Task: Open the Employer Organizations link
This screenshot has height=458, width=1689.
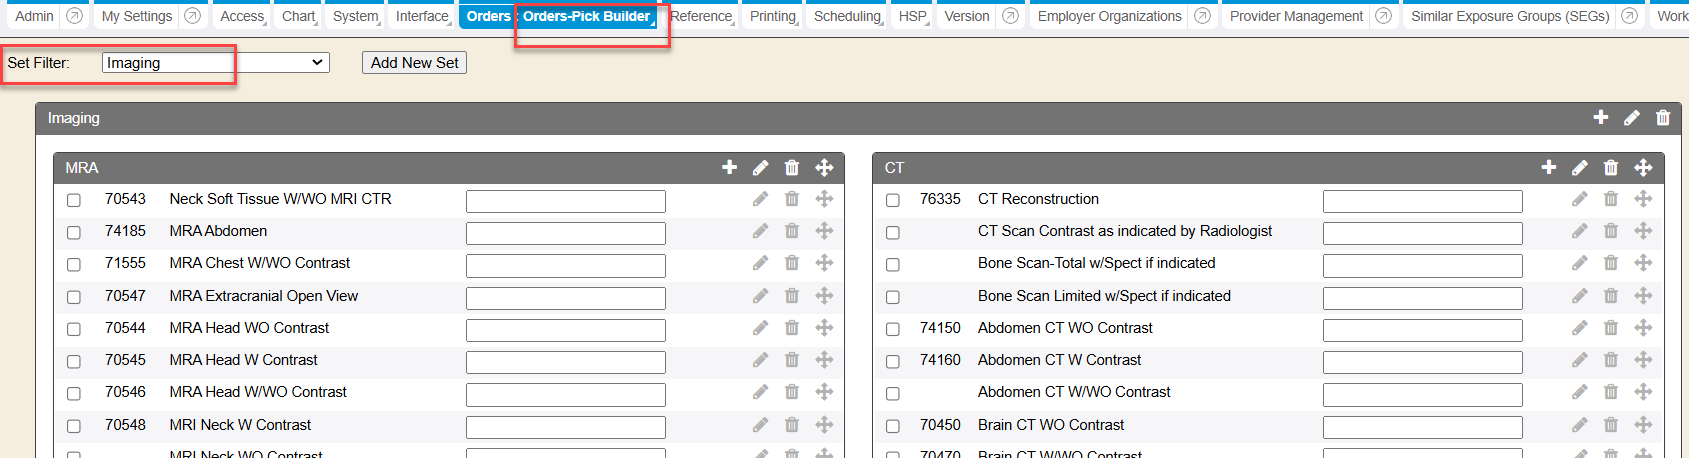Action: tap(1109, 16)
